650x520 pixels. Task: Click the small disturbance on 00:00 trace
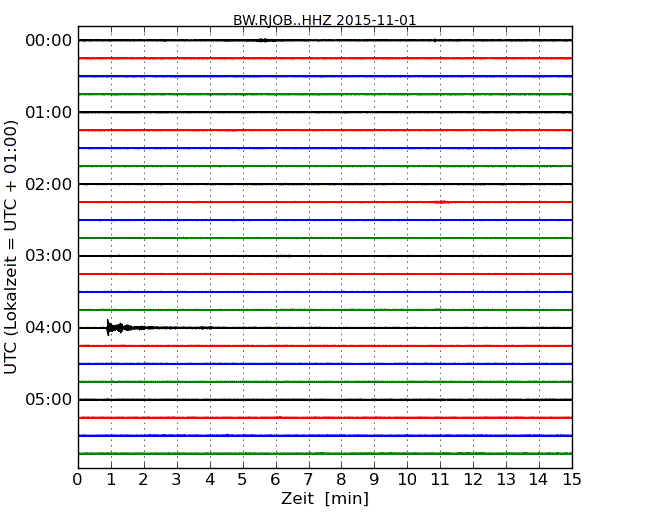tap(263, 40)
